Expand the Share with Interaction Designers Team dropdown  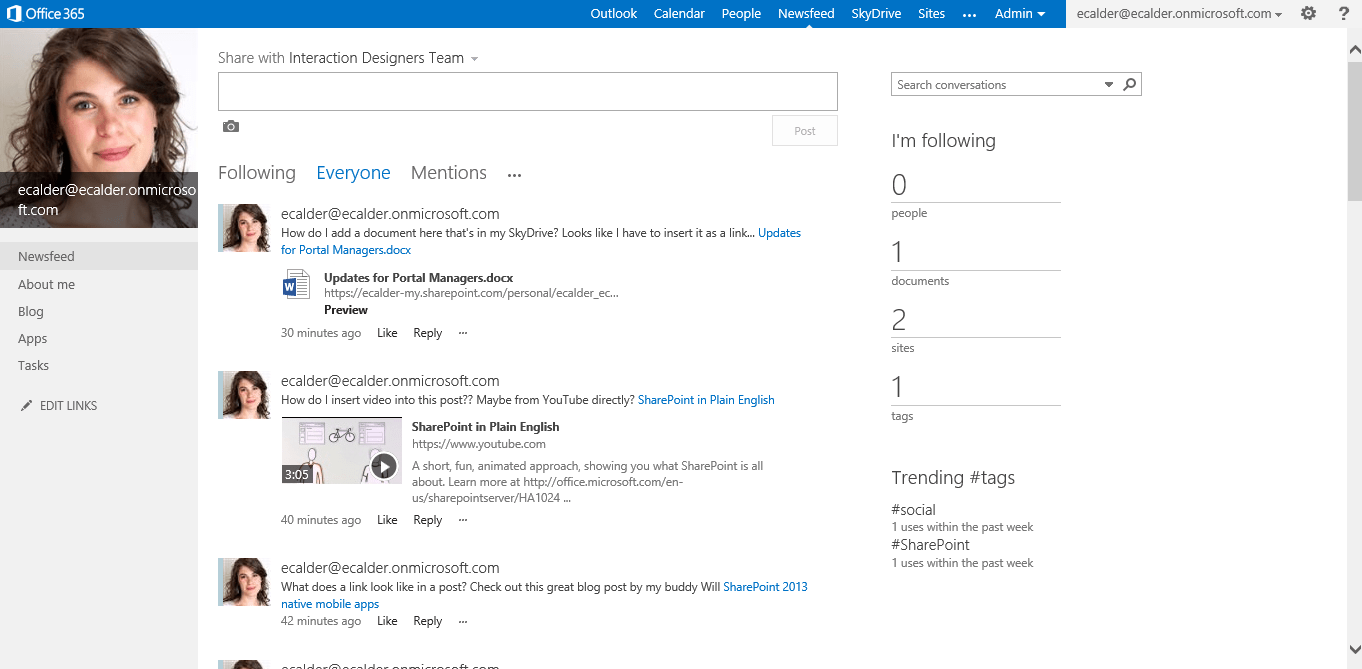click(x=474, y=59)
